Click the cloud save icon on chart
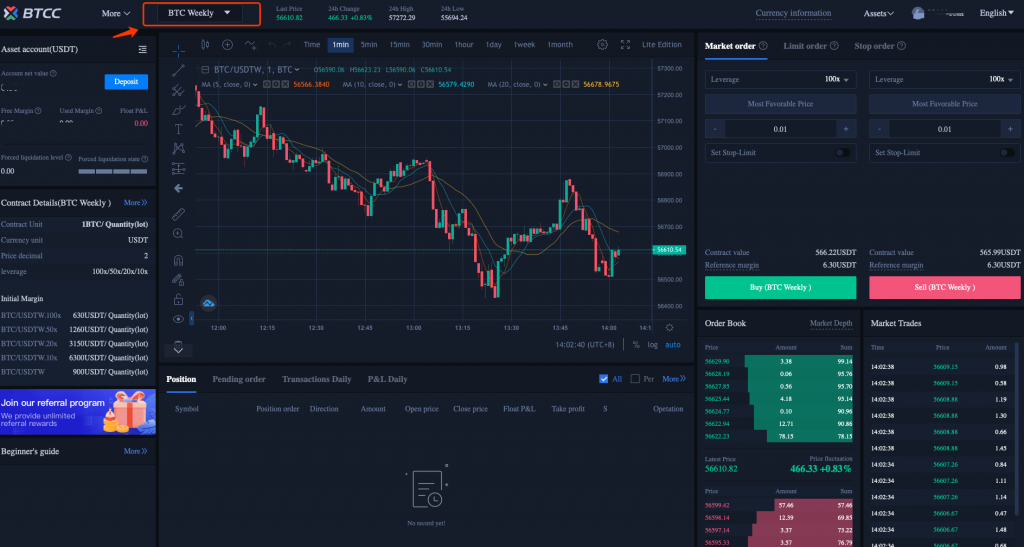1024x547 pixels. [208, 304]
